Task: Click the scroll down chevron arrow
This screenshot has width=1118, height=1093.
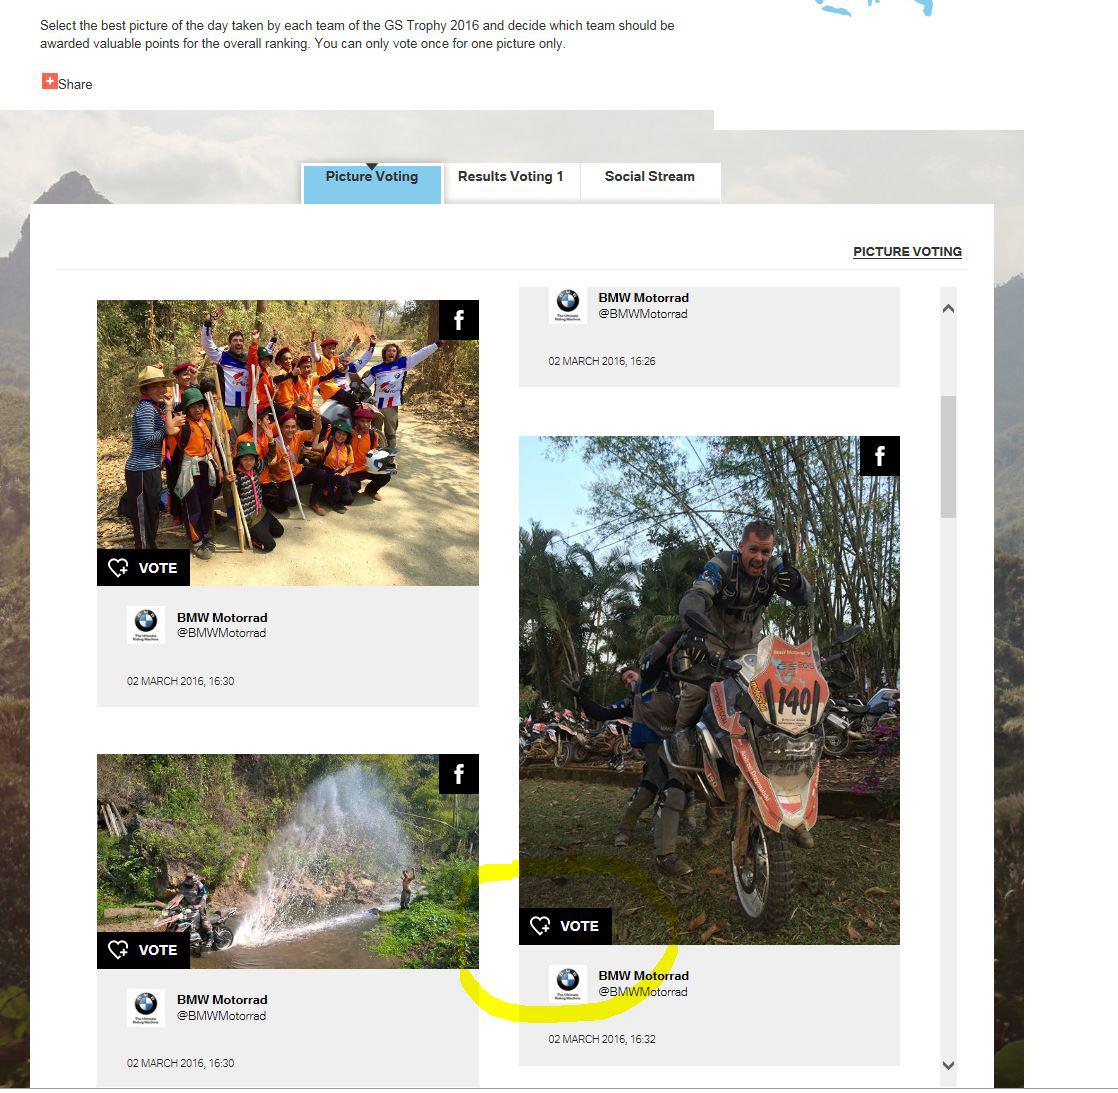Action: tap(948, 1067)
